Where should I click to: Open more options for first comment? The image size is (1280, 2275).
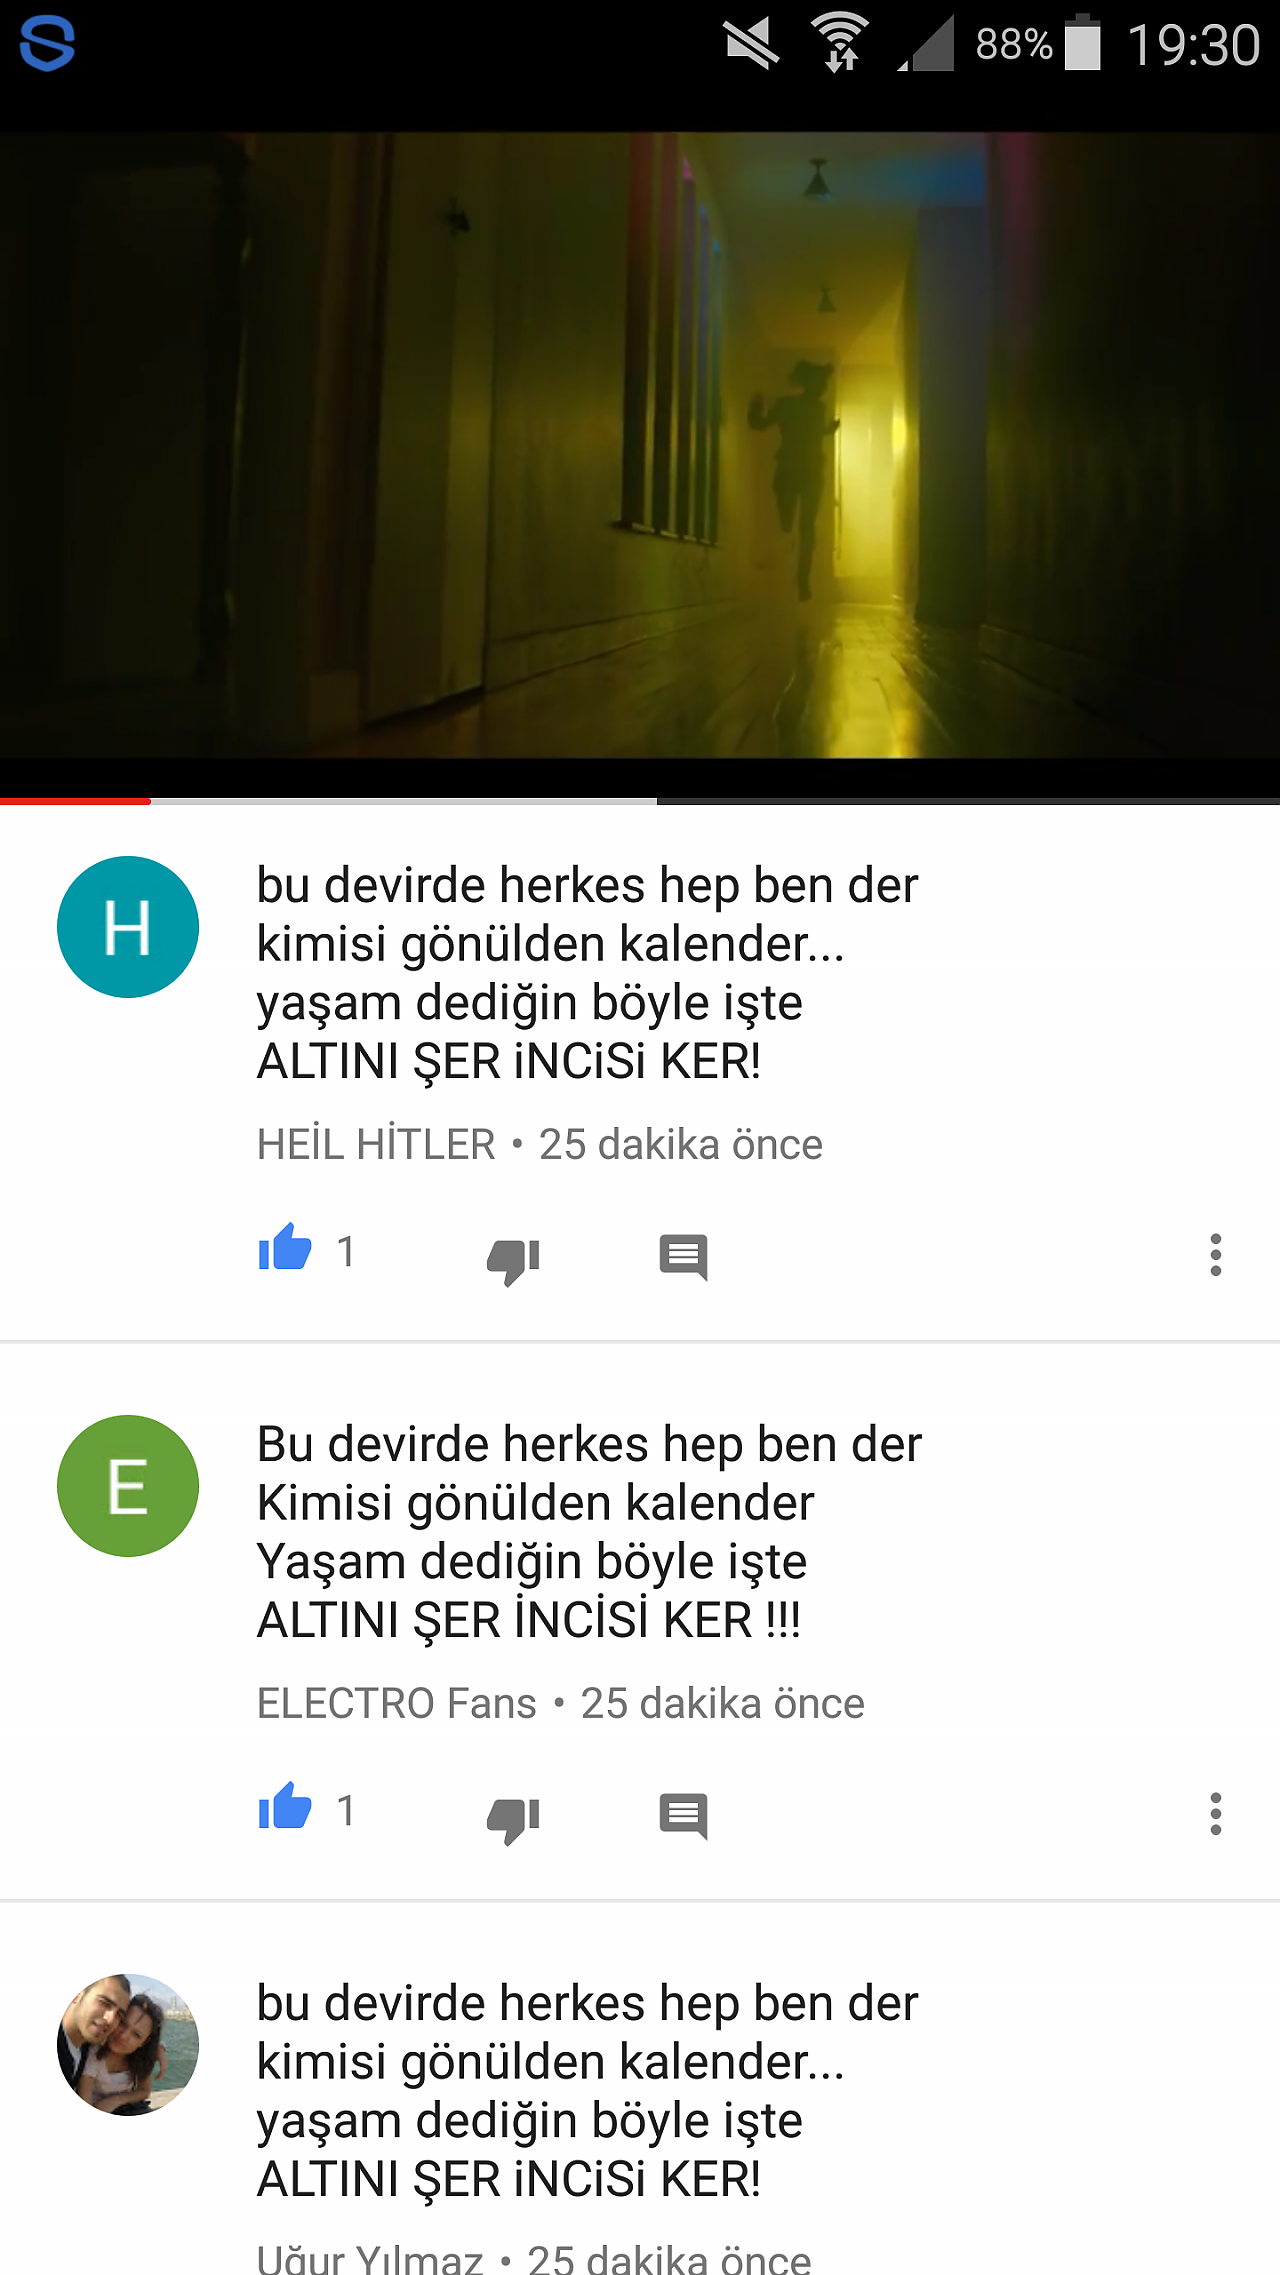1216,1255
